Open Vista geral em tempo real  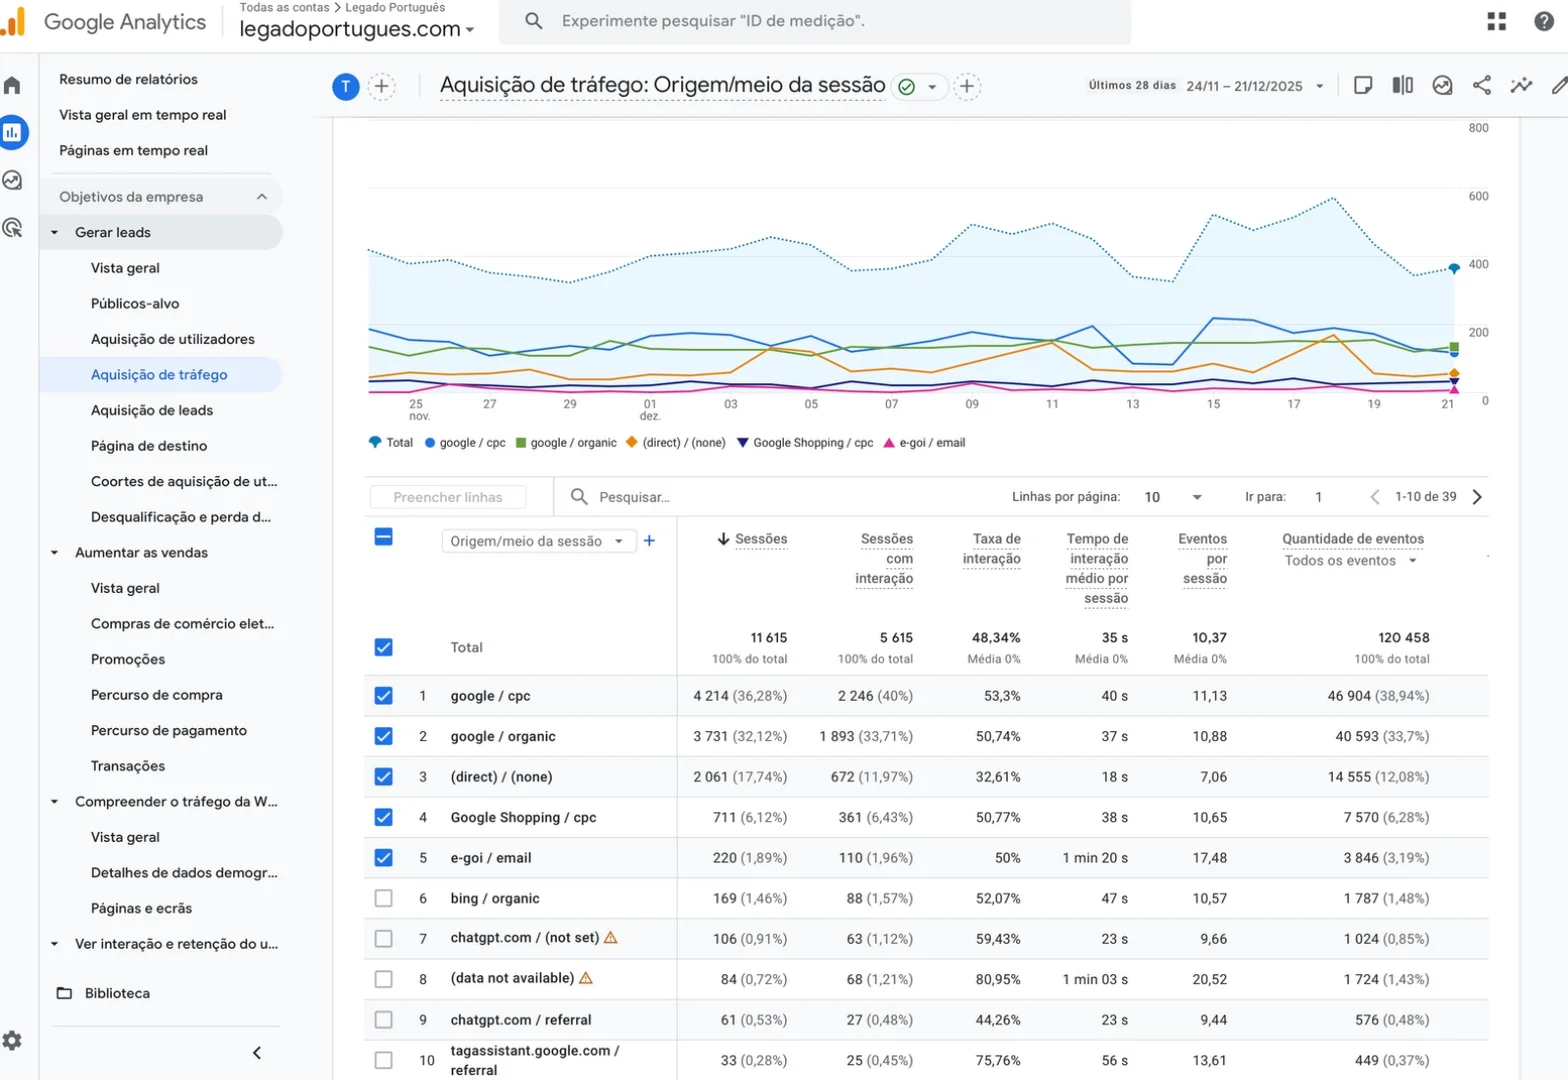click(x=143, y=115)
